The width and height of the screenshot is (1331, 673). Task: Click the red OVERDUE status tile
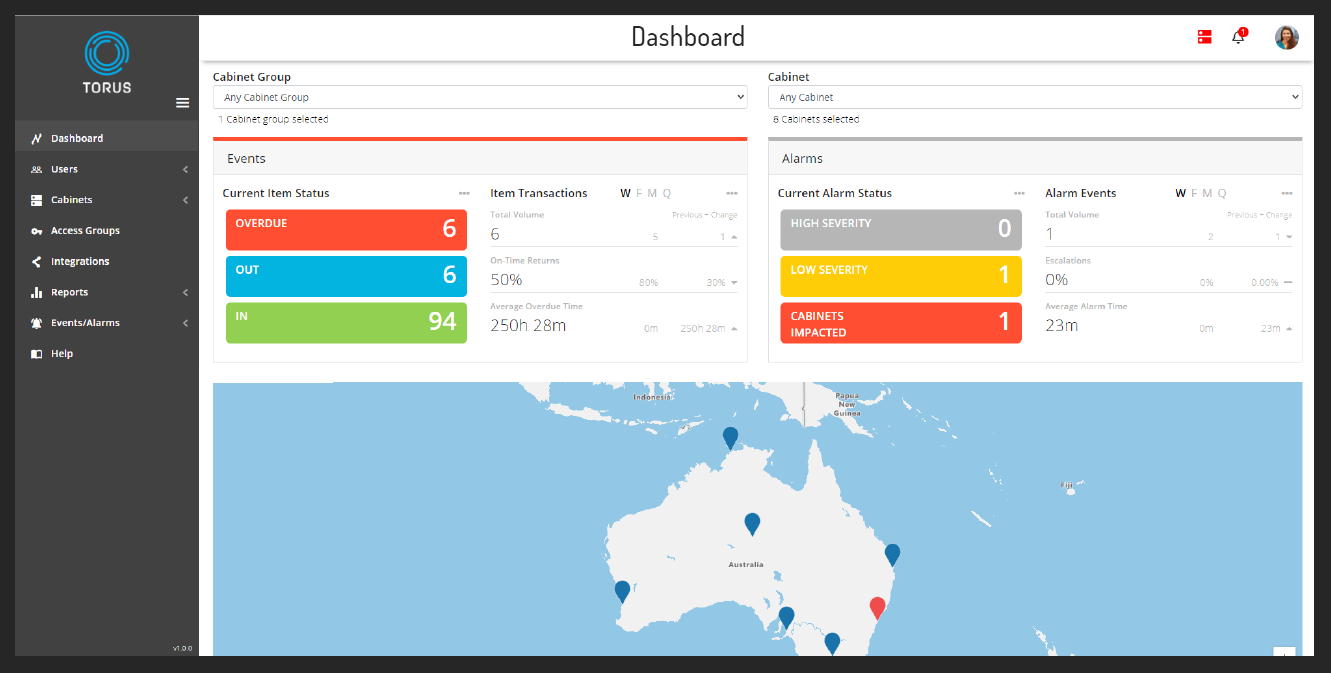pyautogui.click(x=346, y=229)
